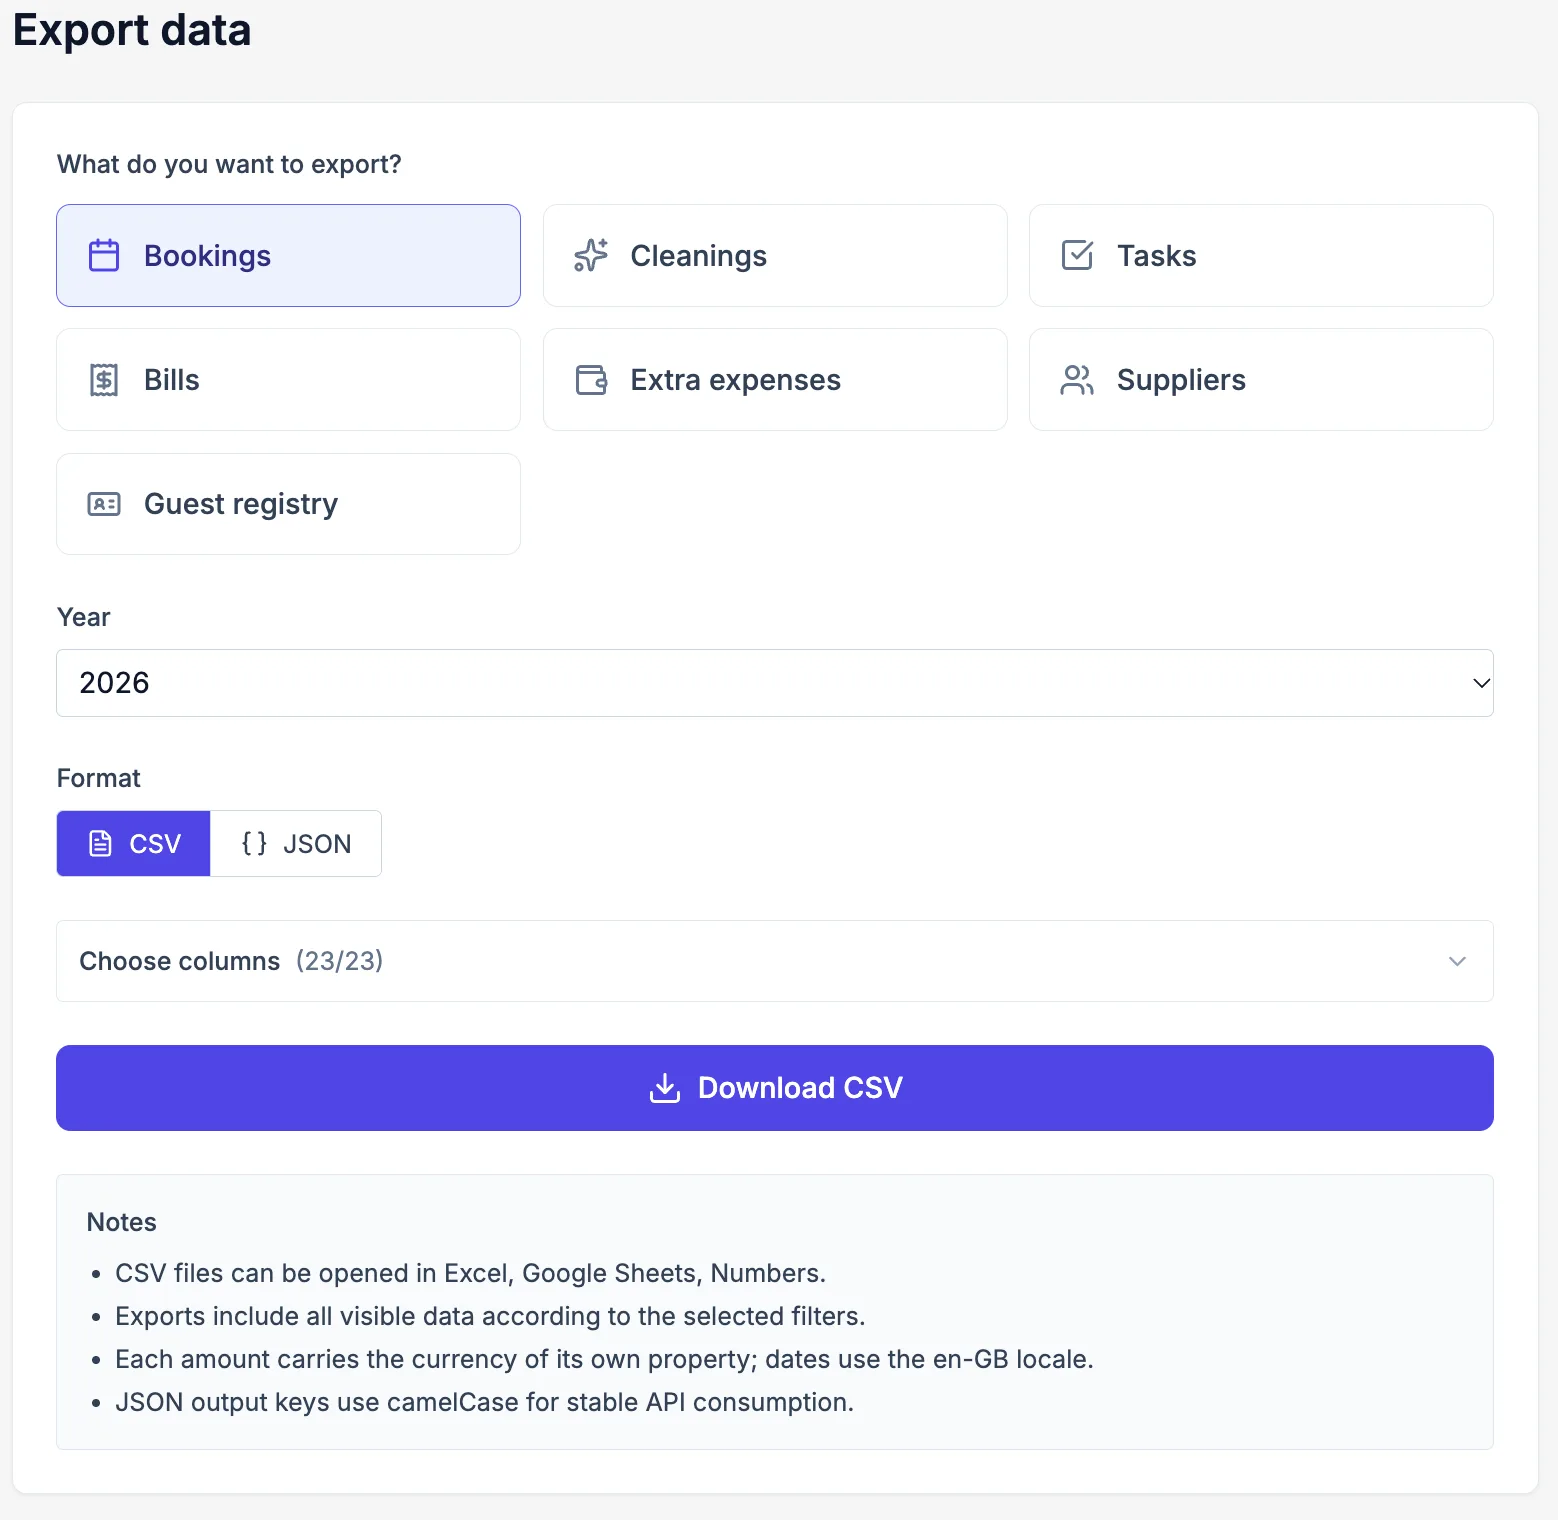1558x1520 pixels.
Task: Select Tasks export option
Action: pos(1261,256)
